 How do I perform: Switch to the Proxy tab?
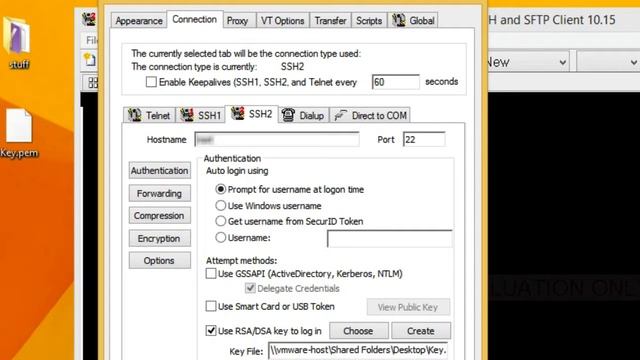(238, 20)
